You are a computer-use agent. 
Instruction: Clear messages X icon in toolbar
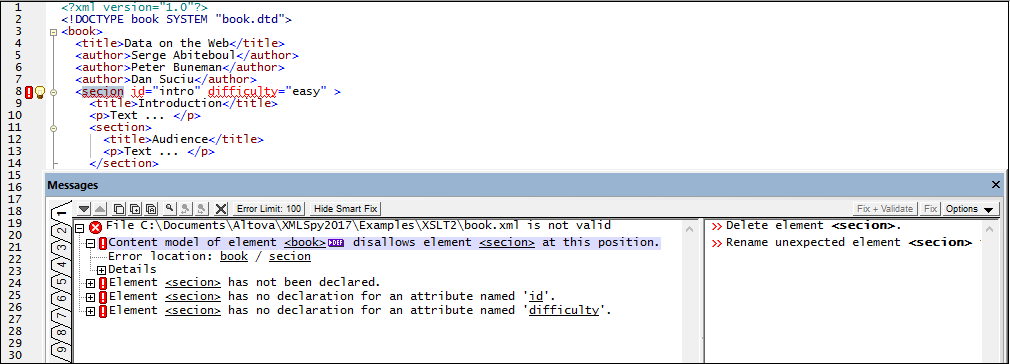click(x=221, y=209)
